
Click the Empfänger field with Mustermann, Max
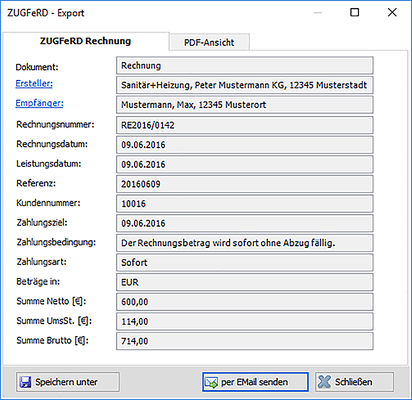245,105
